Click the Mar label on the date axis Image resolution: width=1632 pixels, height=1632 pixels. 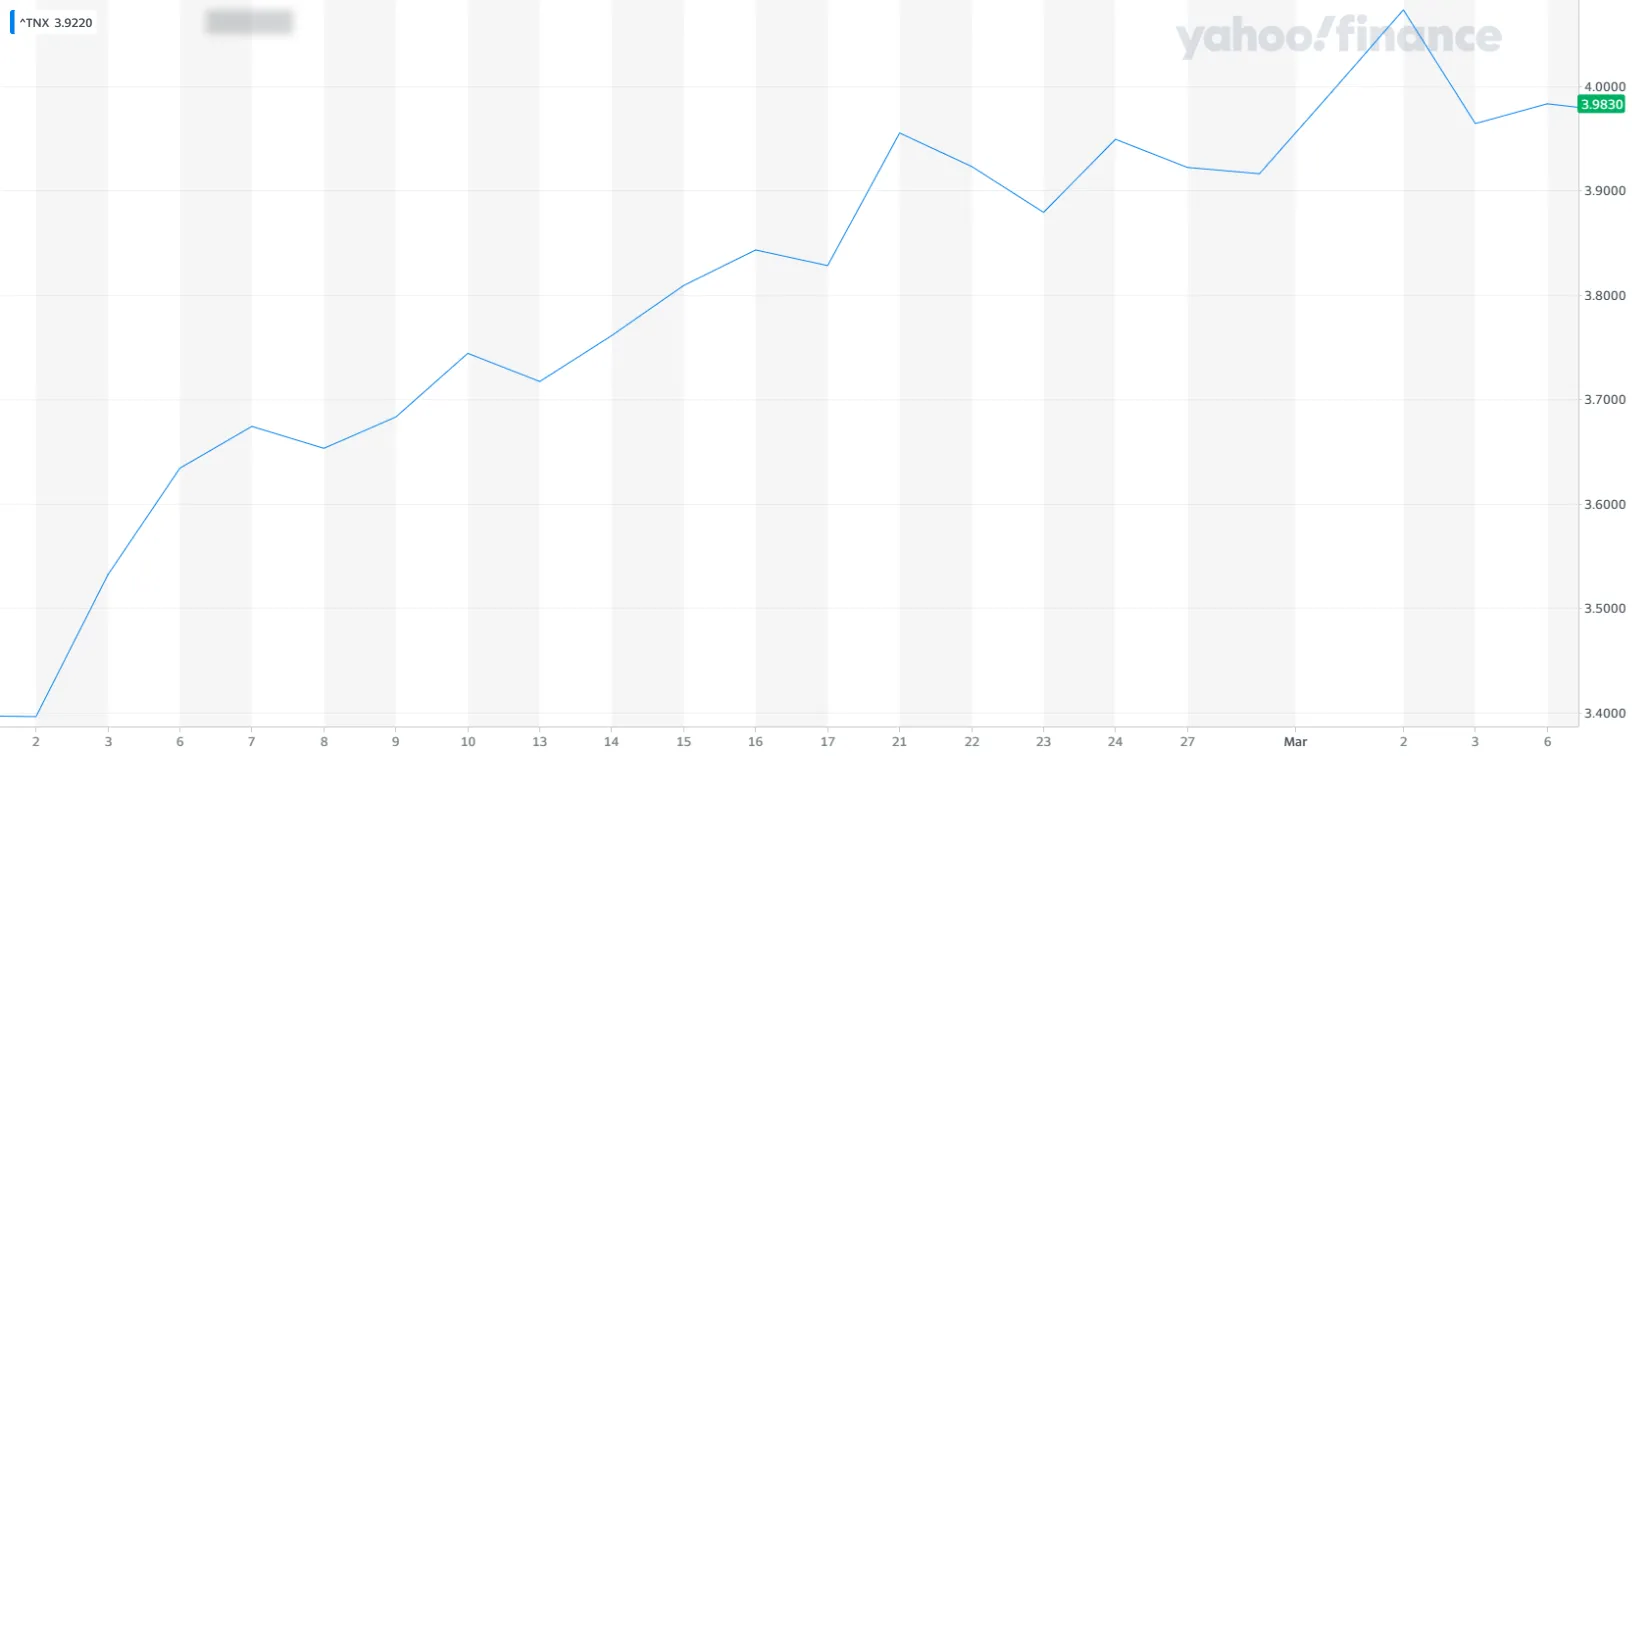coord(1295,742)
